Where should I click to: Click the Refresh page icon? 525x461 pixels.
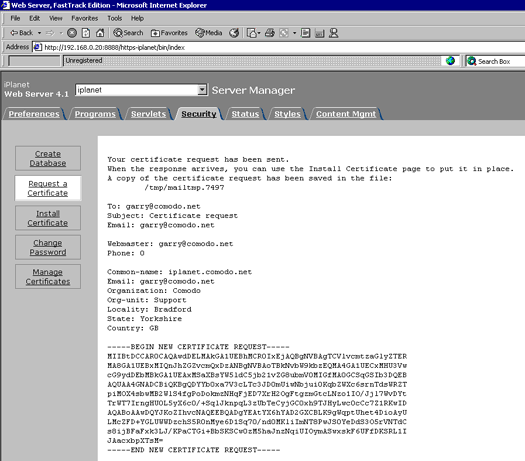click(x=86, y=33)
